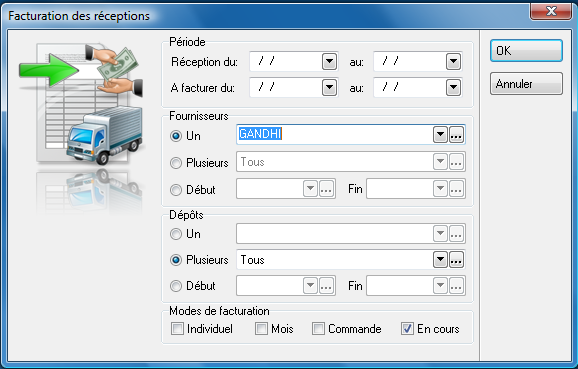Expand the GANDHI supplier dropdown arrow

440,135
